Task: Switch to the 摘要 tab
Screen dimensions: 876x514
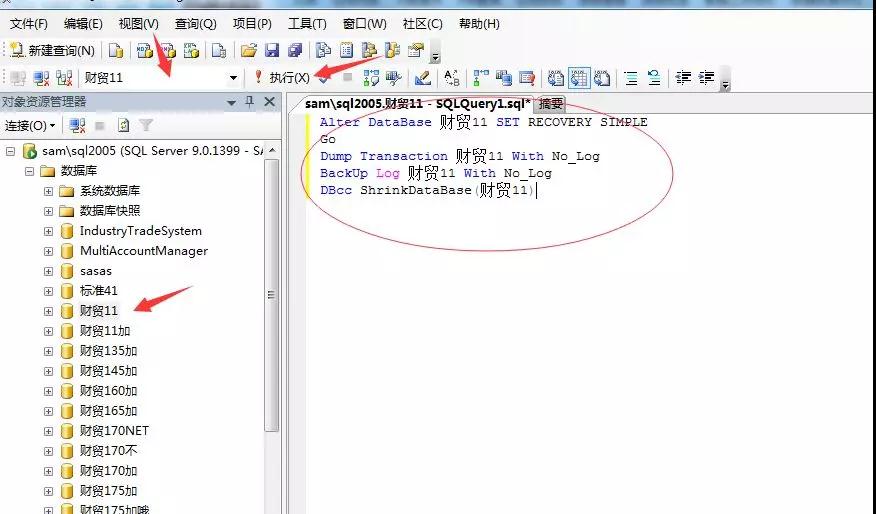Action: click(x=550, y=103)
